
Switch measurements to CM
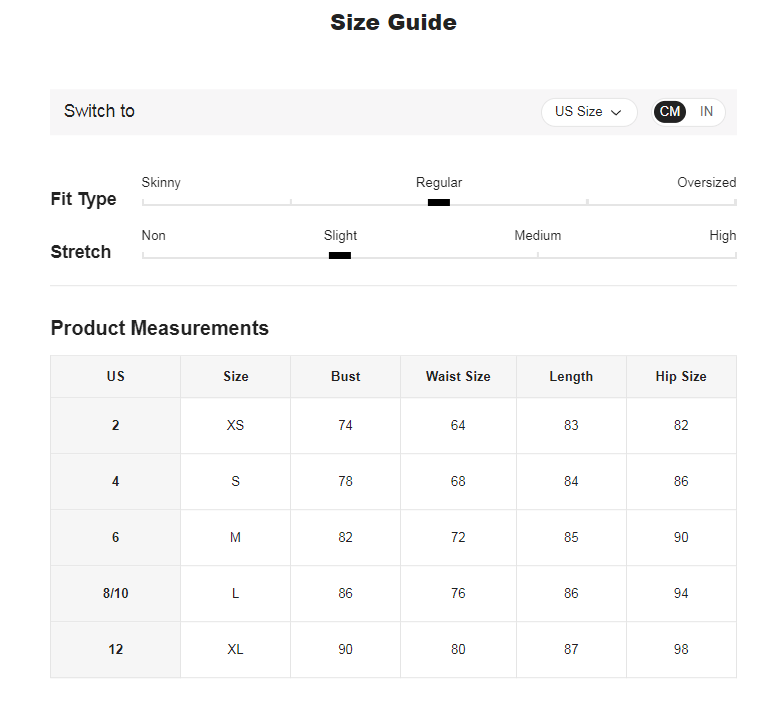click(670, 112)
